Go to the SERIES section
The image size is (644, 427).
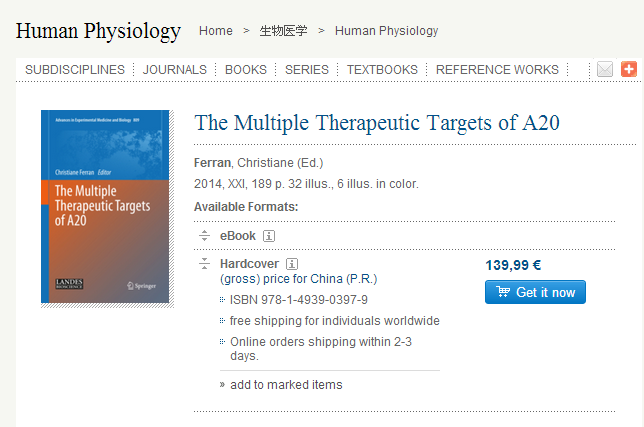[307, 70]
